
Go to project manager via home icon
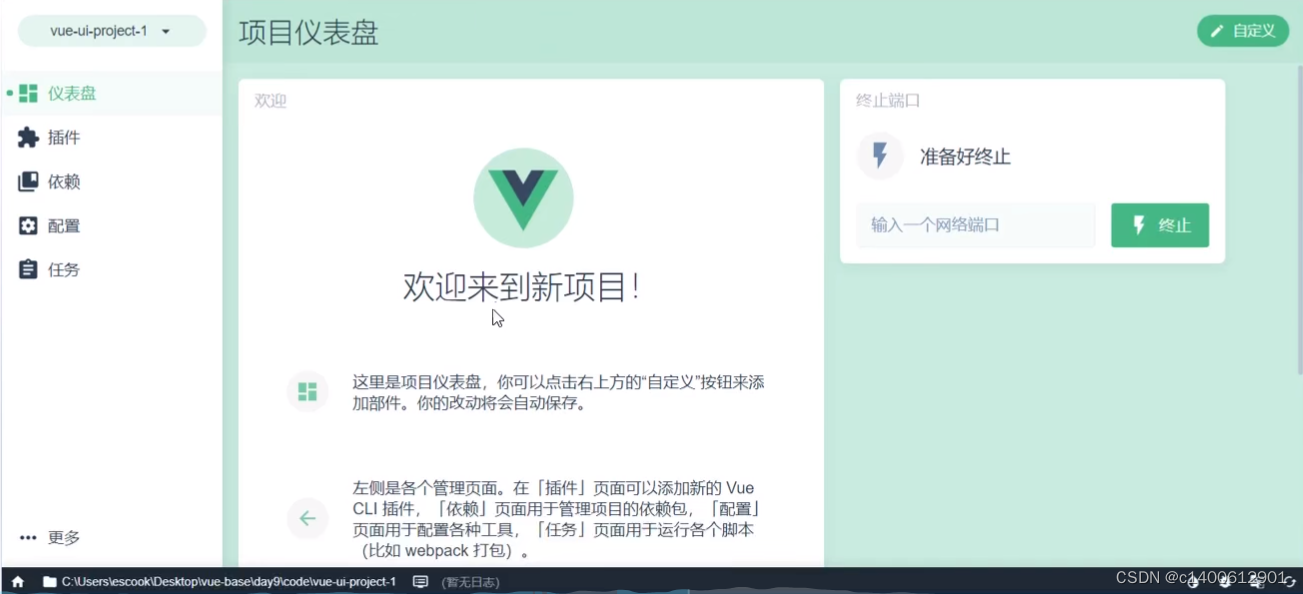coord(17,581)
